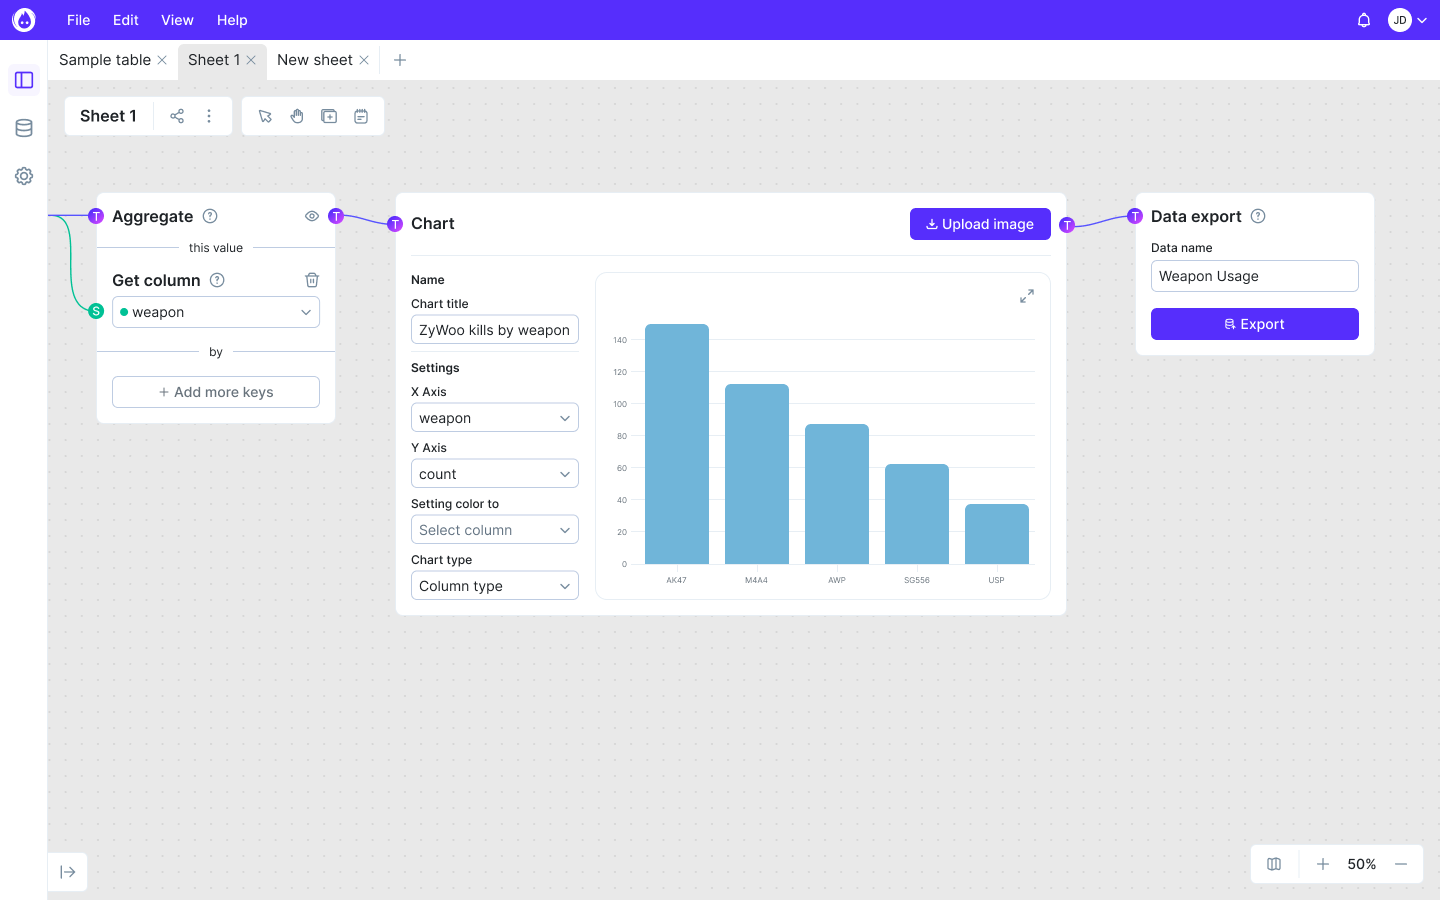Open the Chart type dropdown
This screenshot has height=900, width=1440.
coord(495,586)
